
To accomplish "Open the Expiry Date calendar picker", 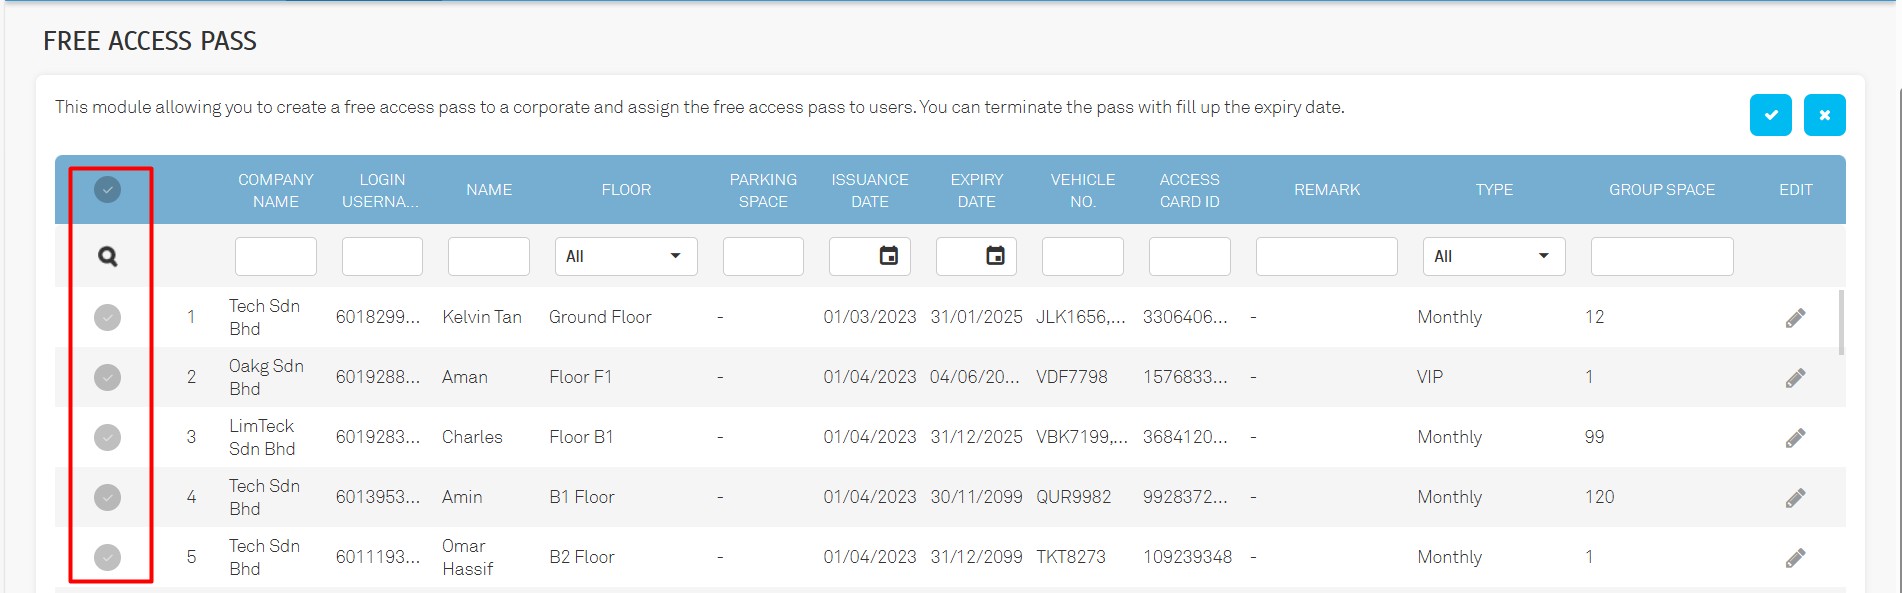I will (x=995, y=256).
